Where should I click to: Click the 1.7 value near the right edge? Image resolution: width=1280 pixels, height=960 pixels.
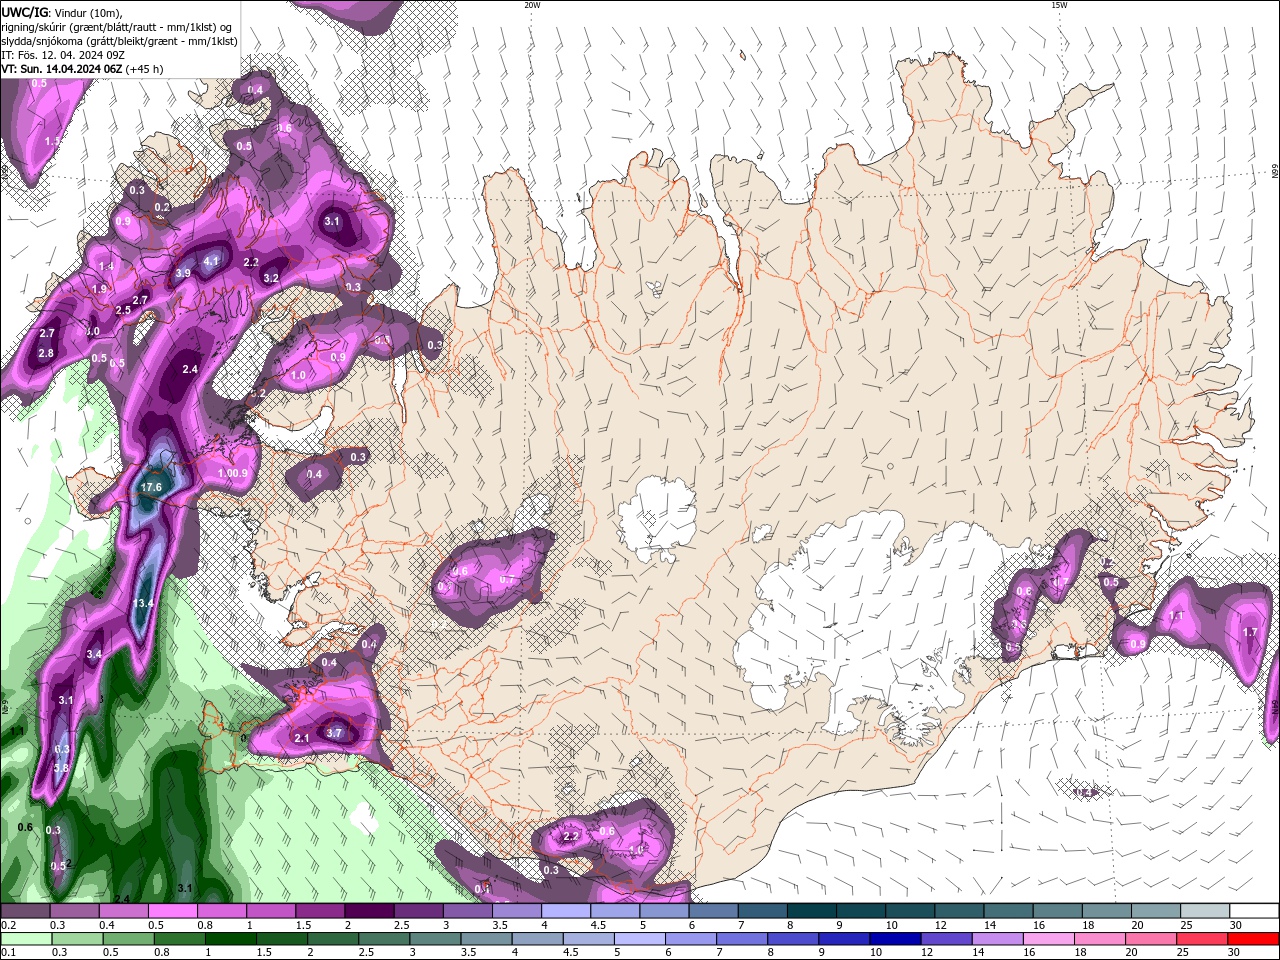point(1250,632)
